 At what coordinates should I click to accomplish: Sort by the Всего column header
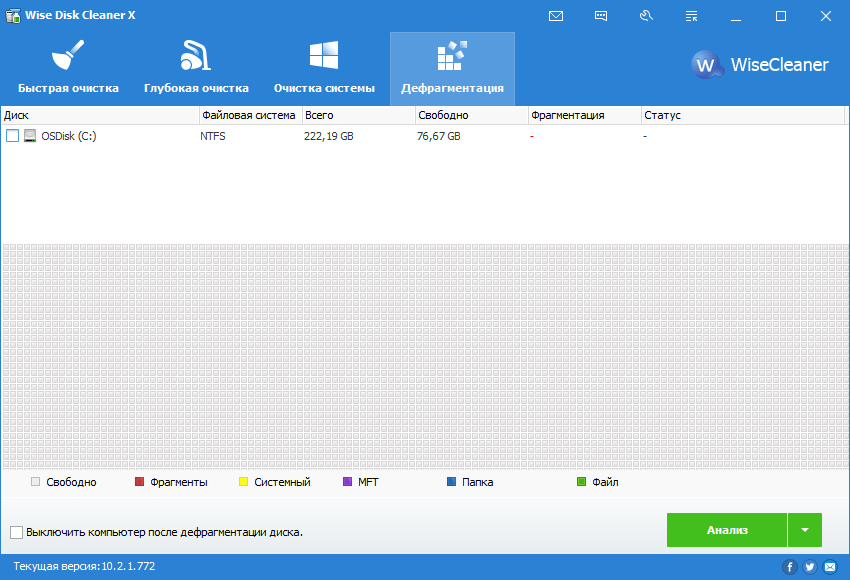coord(359,115)
